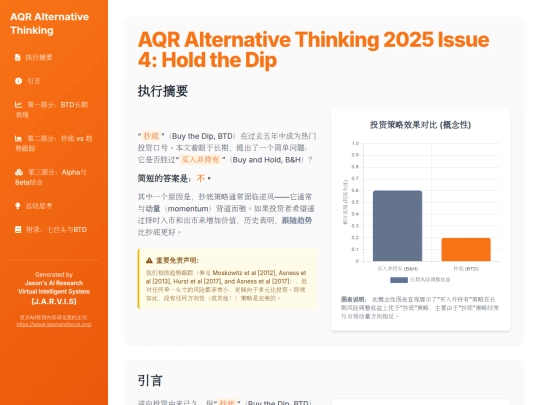Toggle the 长期风险调整收益 chart legend
The image size is (540, 405).
click(x=420, y=280)
